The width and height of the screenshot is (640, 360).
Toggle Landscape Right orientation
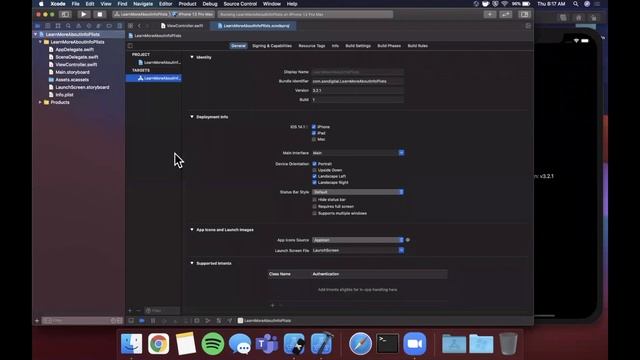coord(314,182)
